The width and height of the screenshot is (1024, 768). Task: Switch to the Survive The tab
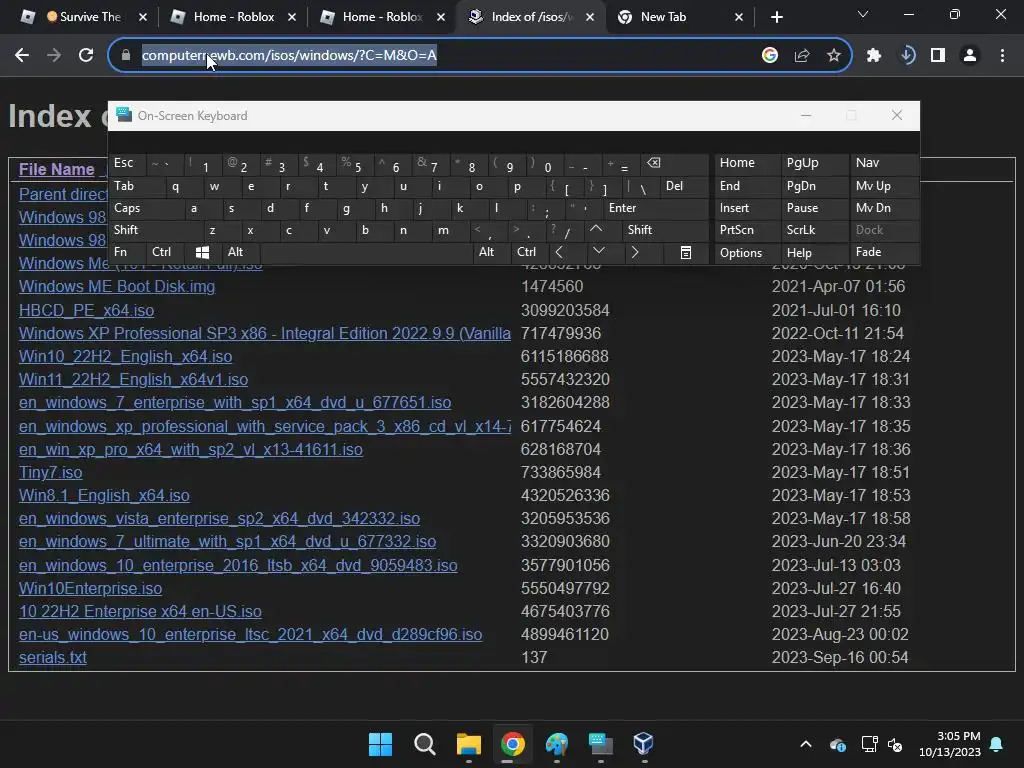click(x=83, y=17)
